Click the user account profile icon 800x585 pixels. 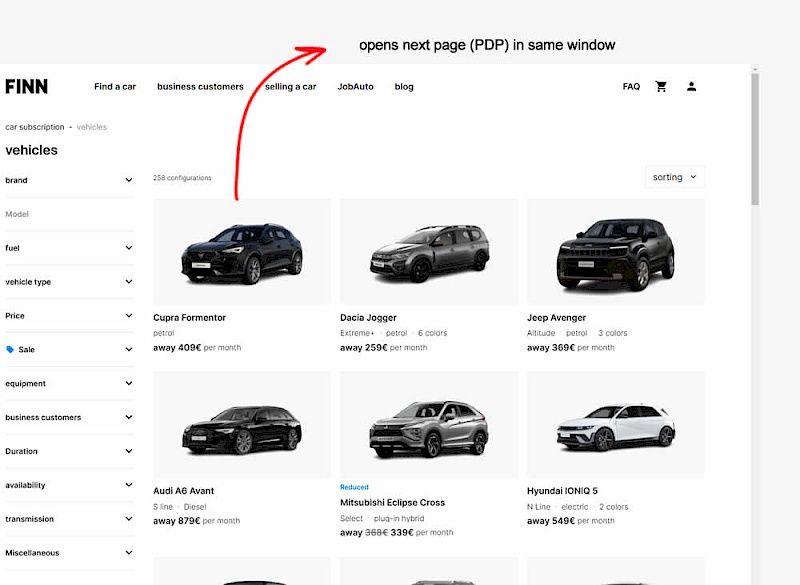click(x=691, y=87)
